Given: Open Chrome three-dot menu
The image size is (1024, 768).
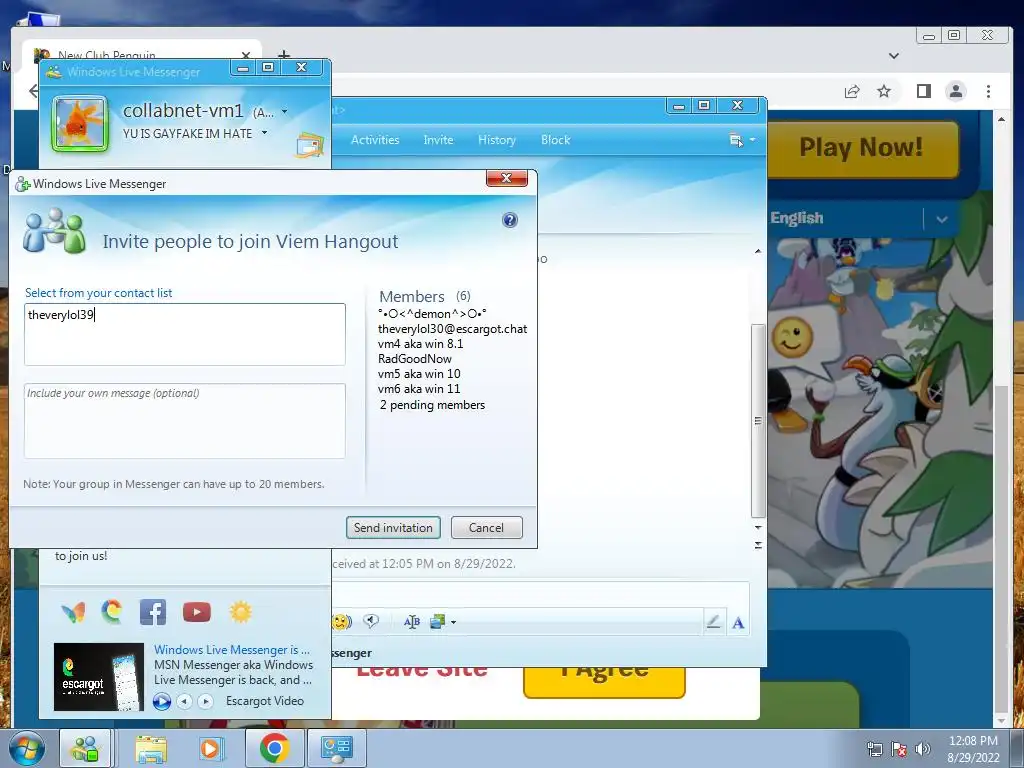Looking at the screenshot, I should [x=989, y=91].
